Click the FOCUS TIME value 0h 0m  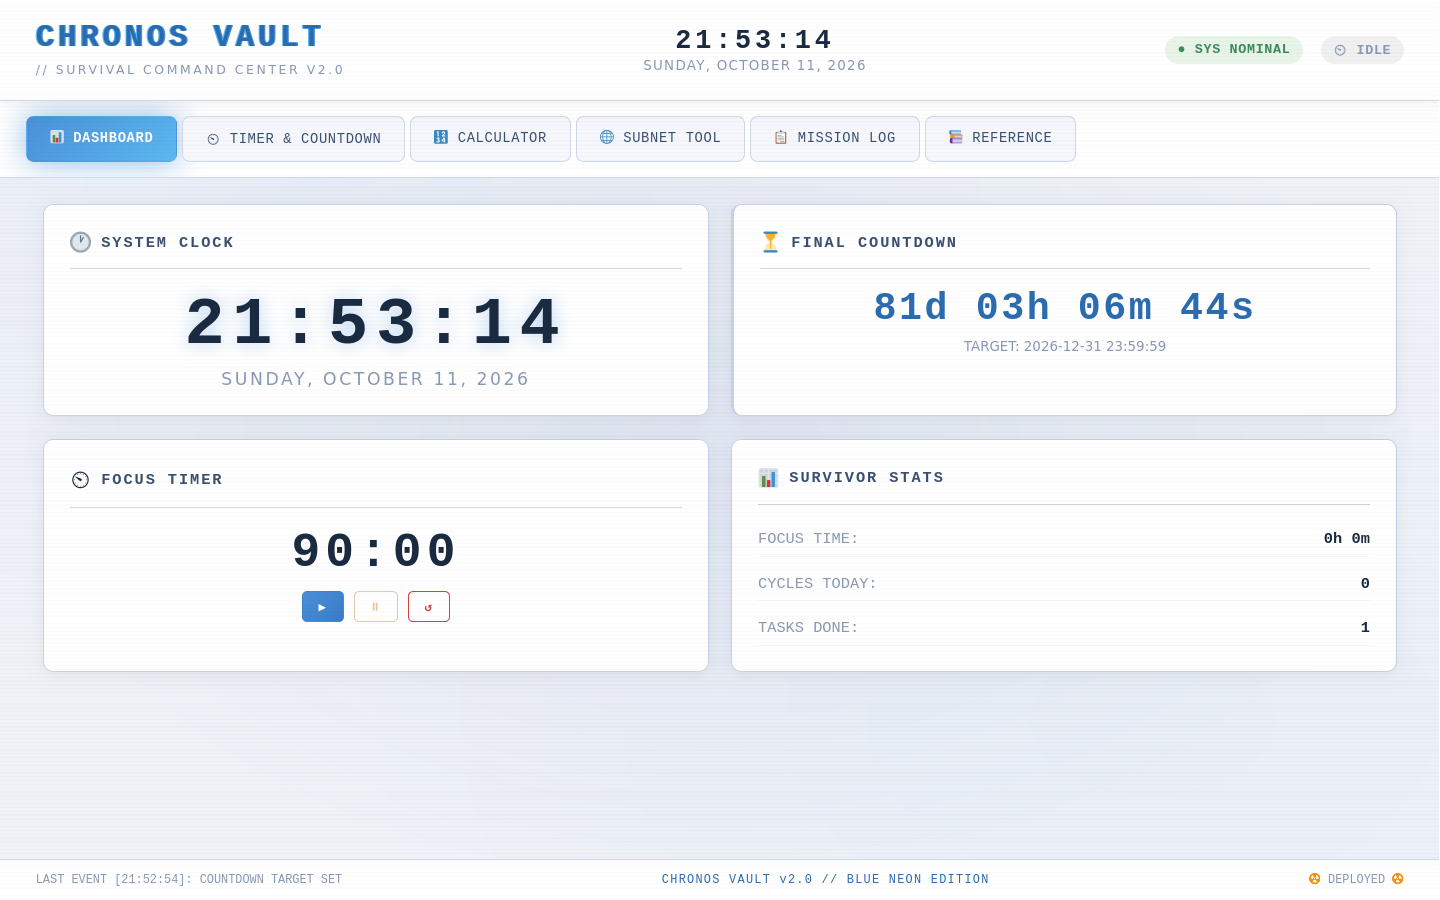pyautogui.click(x=1346, y=538)
